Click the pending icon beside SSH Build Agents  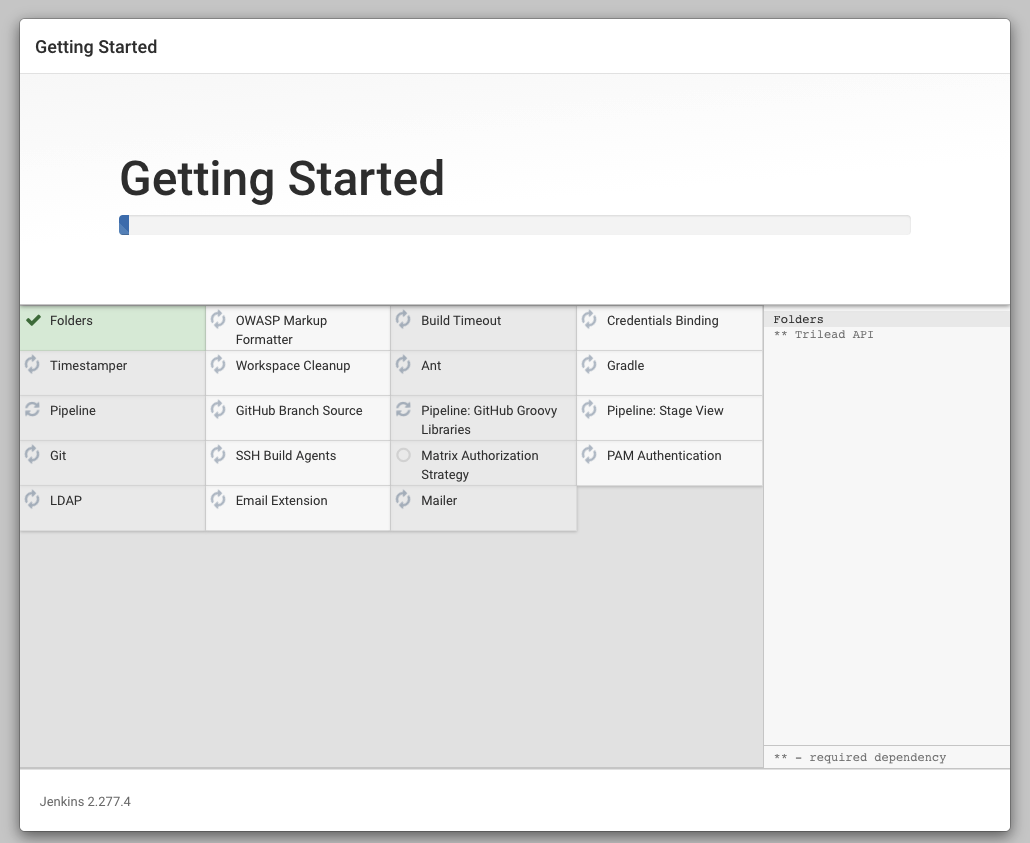click(x=218, y=454)
